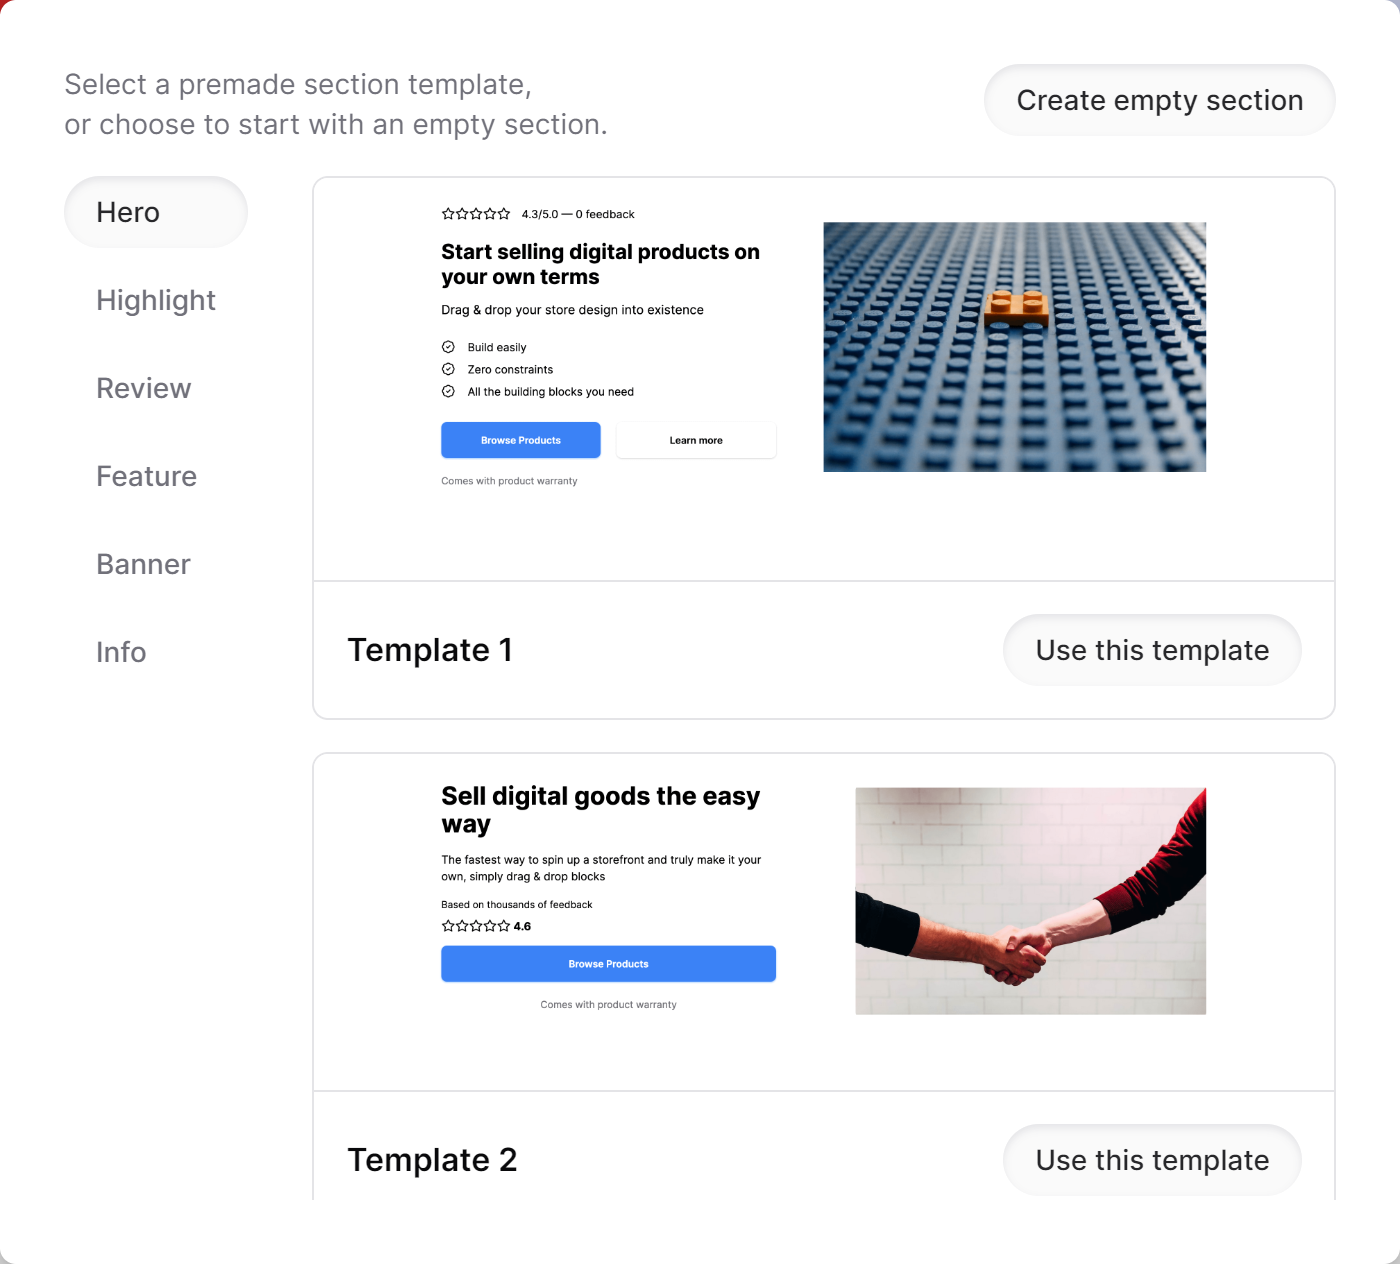Click the LEGO brick preview image
This screenshot has height=1264, width=1400.
(1014, 347)
